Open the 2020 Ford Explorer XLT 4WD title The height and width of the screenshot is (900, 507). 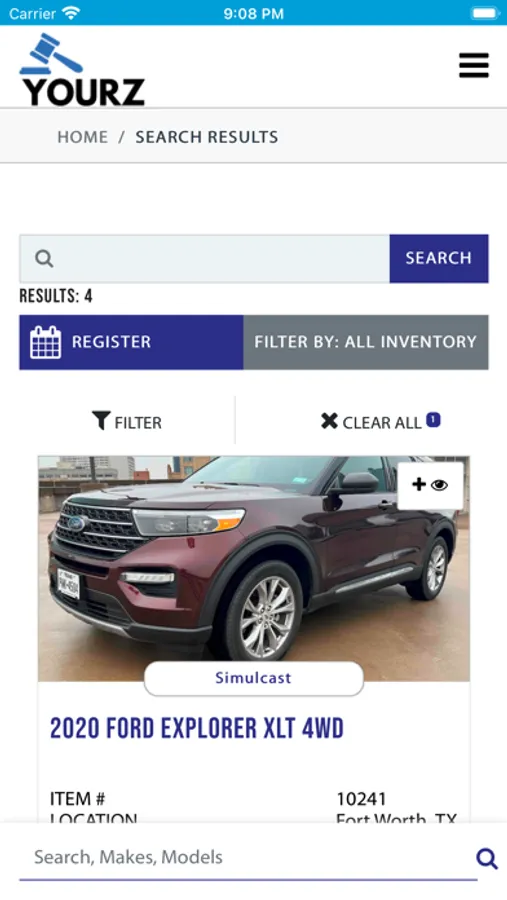[197, 729]
